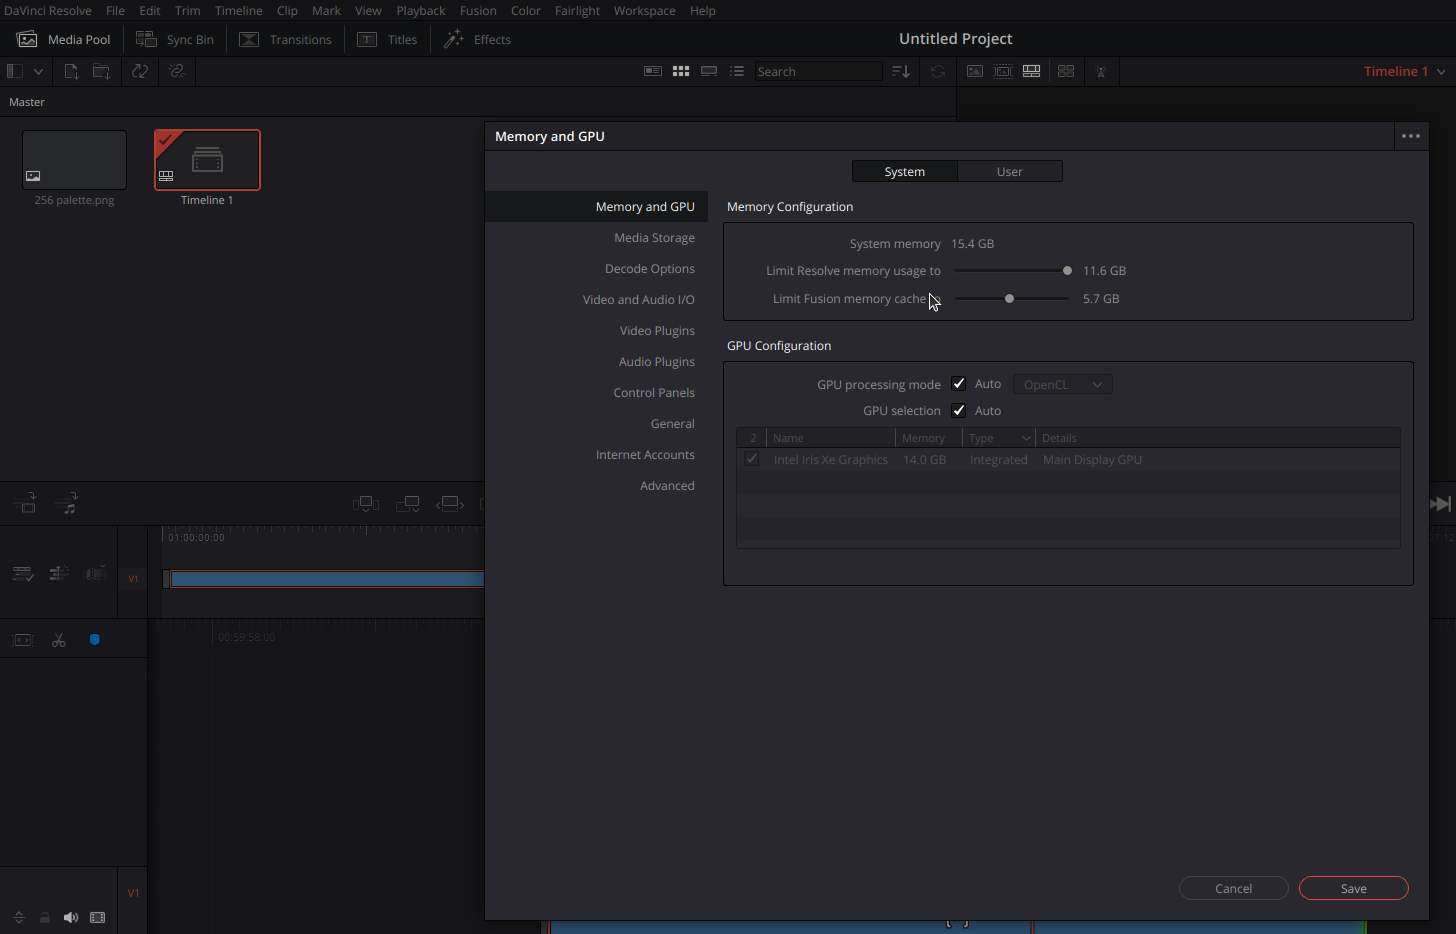Click Save in the preferences dialog
The height and width of the screenshot is (934, 1456).
pos(1353,888)
